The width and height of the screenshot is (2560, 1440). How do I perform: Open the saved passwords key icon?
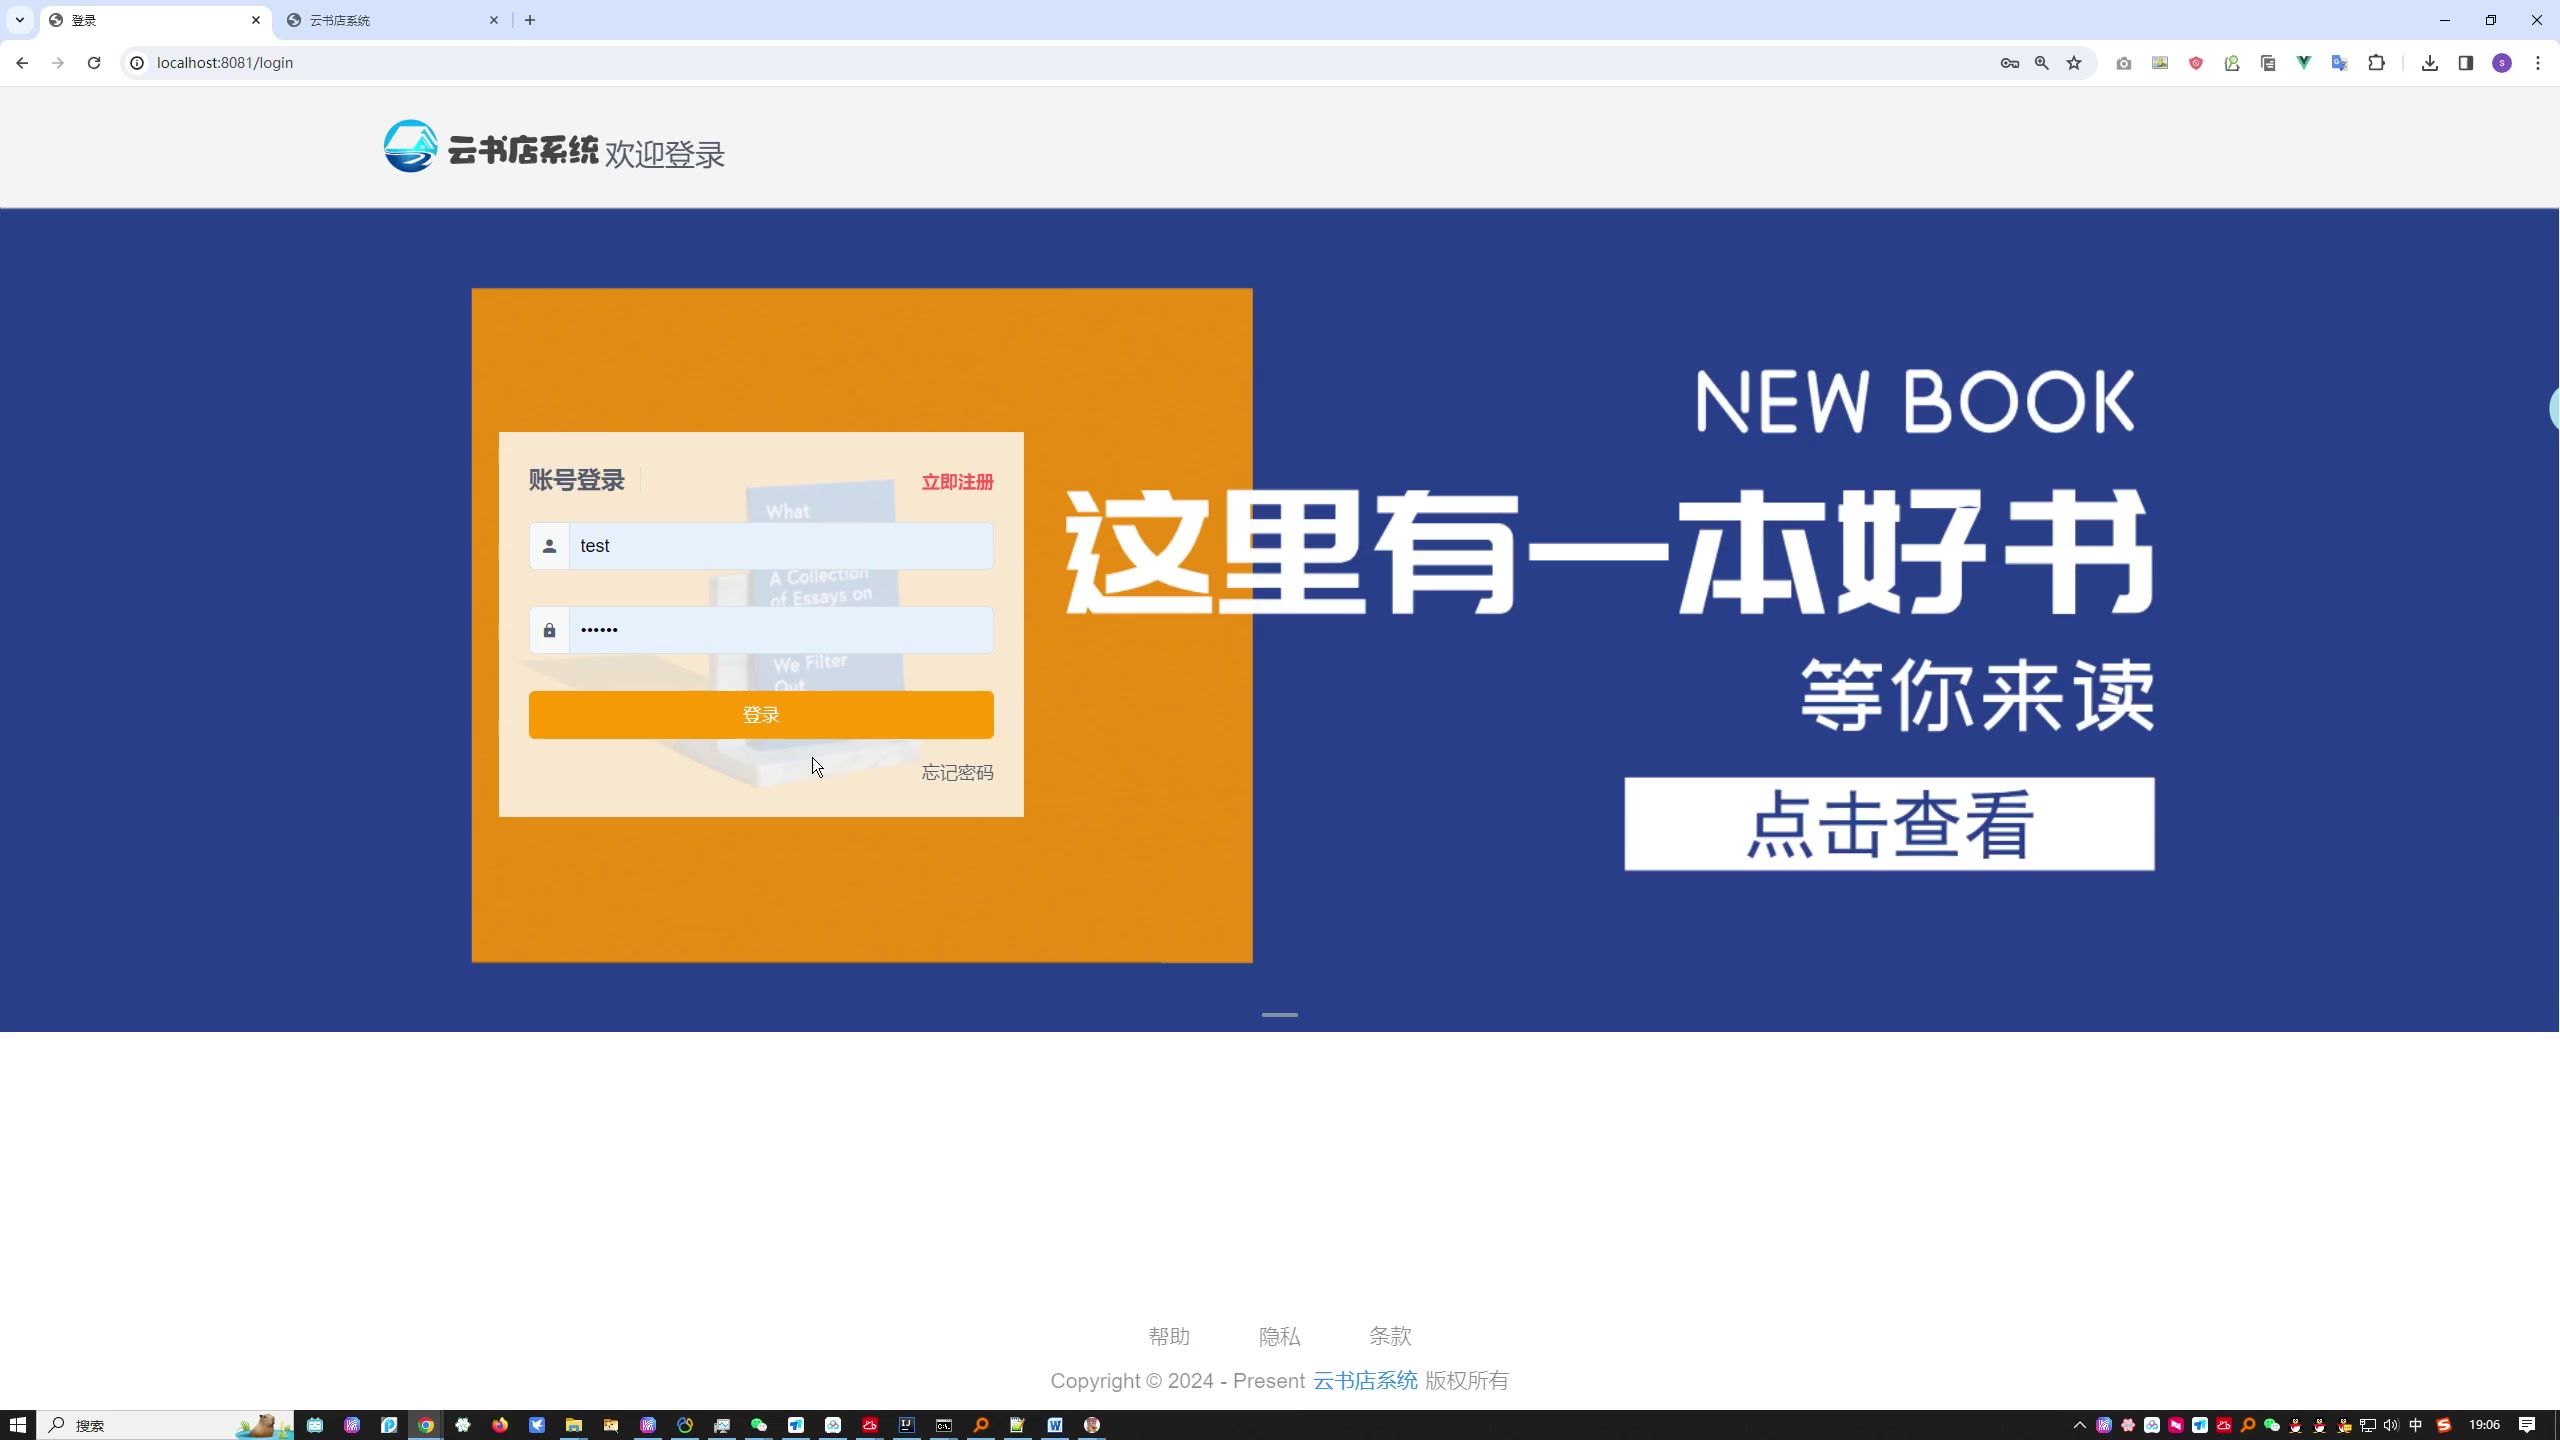click(2009, 63)
